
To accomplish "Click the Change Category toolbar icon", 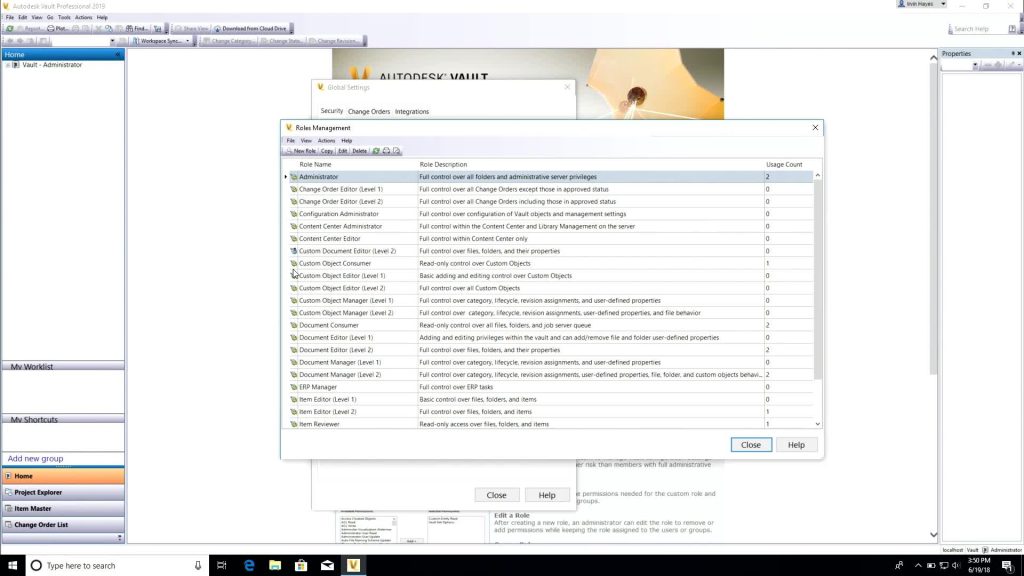I will pos(230,40).
